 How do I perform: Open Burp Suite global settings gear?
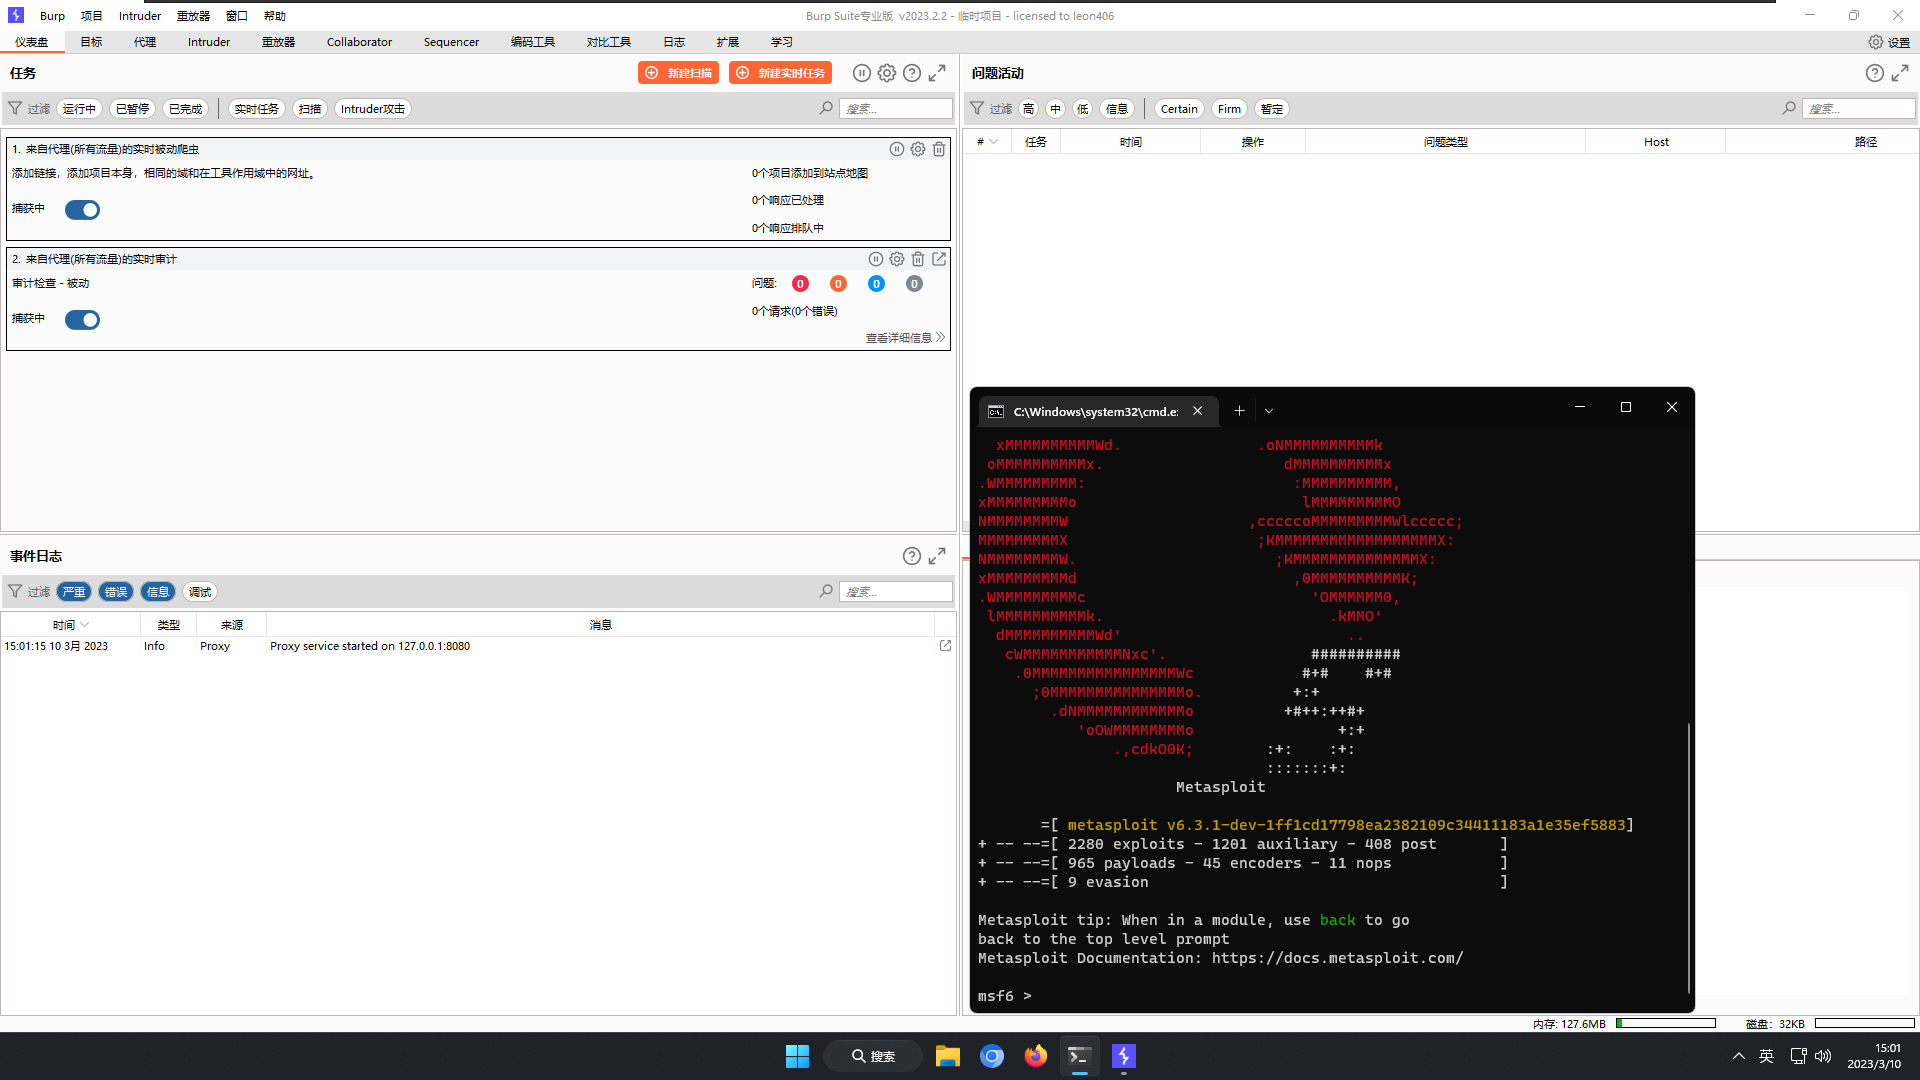(1876, 42)
